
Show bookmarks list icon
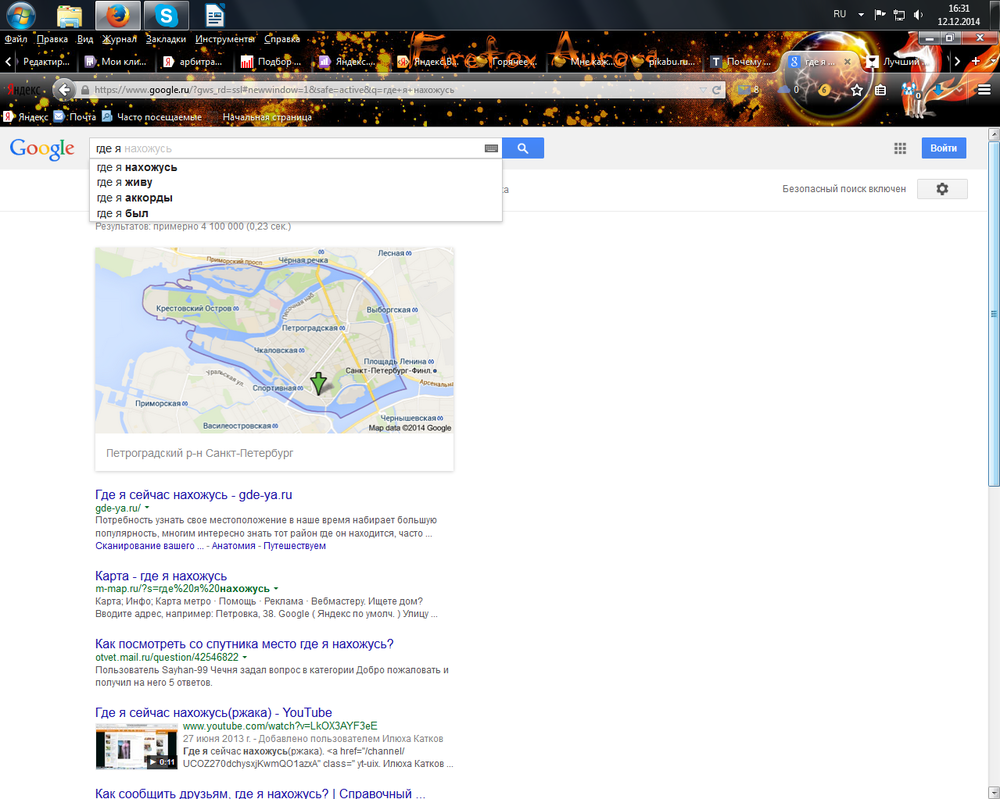point(881,90)
